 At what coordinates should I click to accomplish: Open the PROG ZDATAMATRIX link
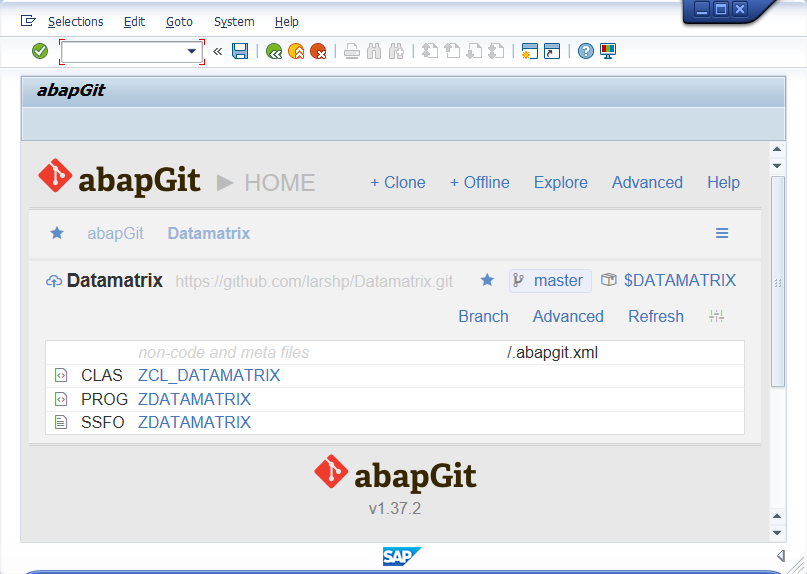tap(195, 399)
